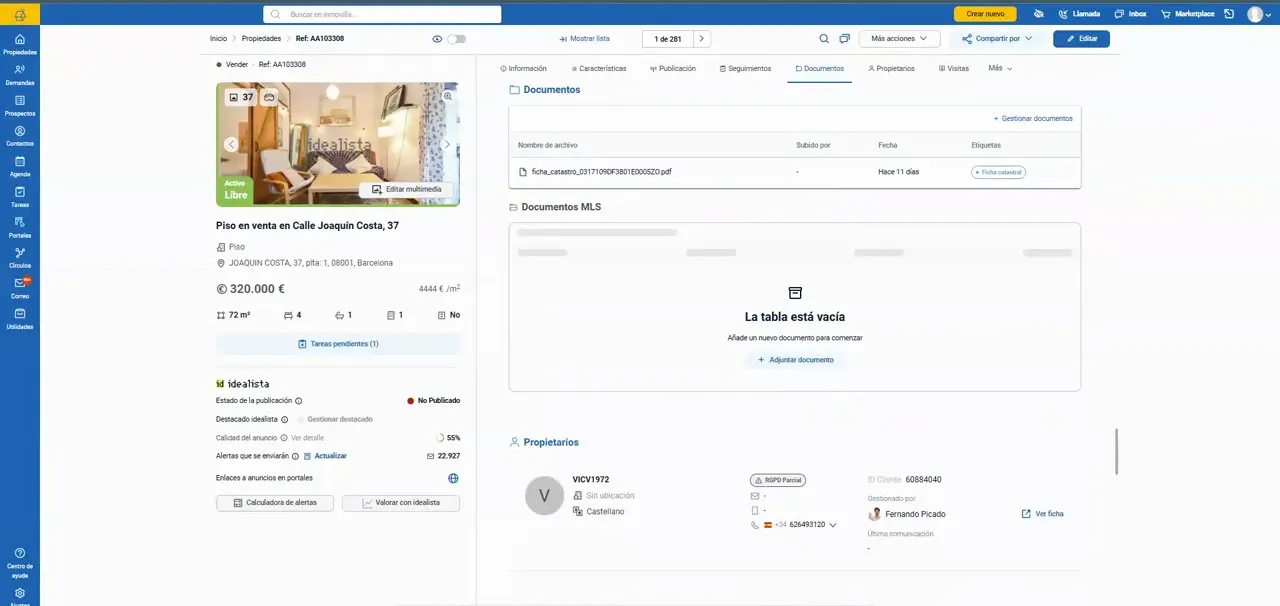Click Calculadora de alertas button
The height and width of the screenshot is (606, 1280).
(x=275, y=503)
